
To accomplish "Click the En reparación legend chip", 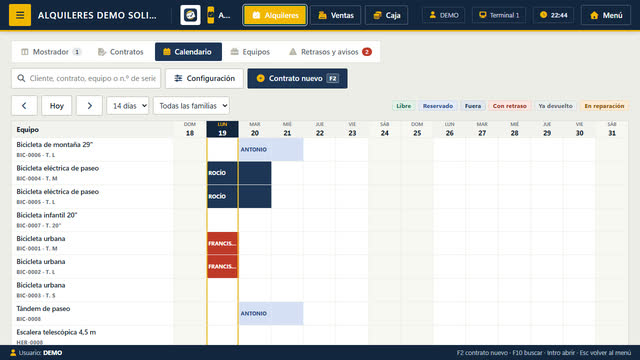I will click(x=604, y=106).
